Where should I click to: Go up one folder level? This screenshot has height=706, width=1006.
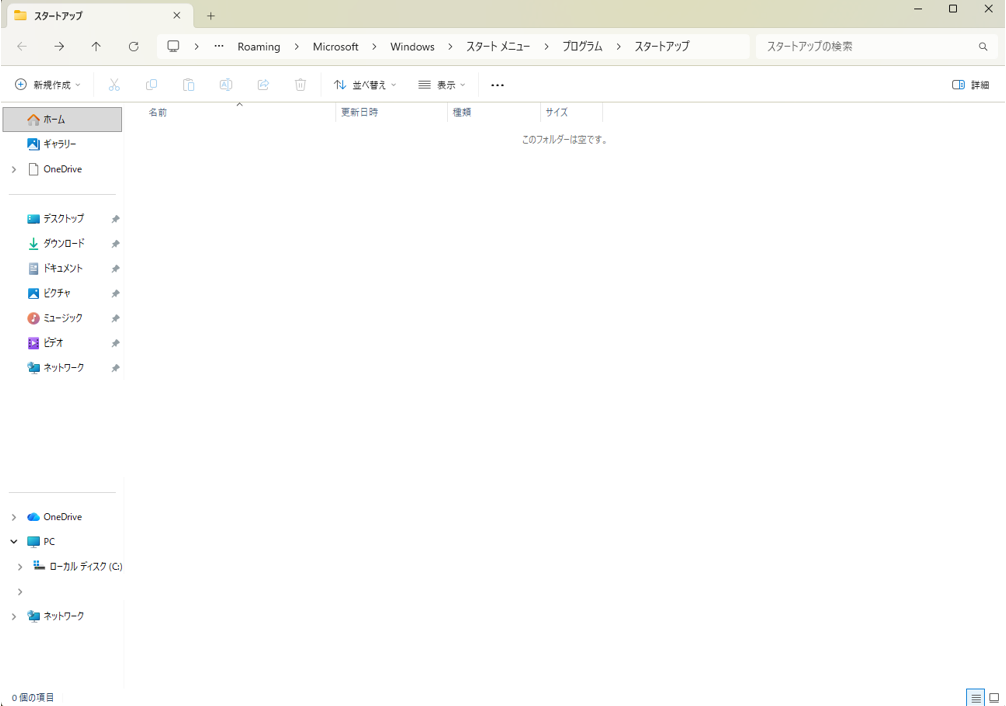[x=96, y=47]
